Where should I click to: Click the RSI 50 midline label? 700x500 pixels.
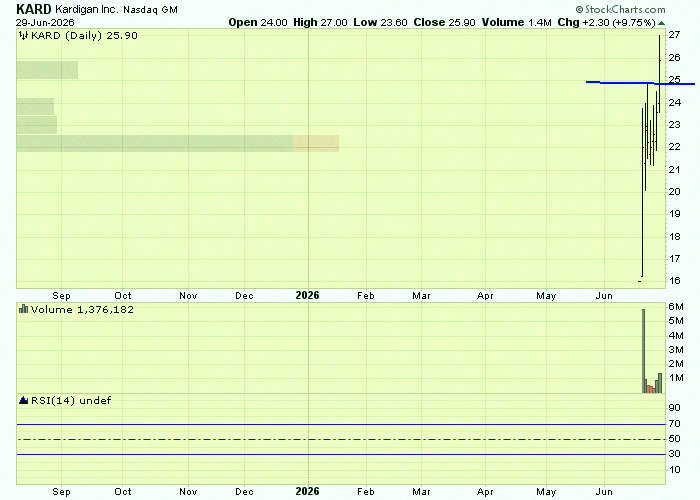click(675, 439)
